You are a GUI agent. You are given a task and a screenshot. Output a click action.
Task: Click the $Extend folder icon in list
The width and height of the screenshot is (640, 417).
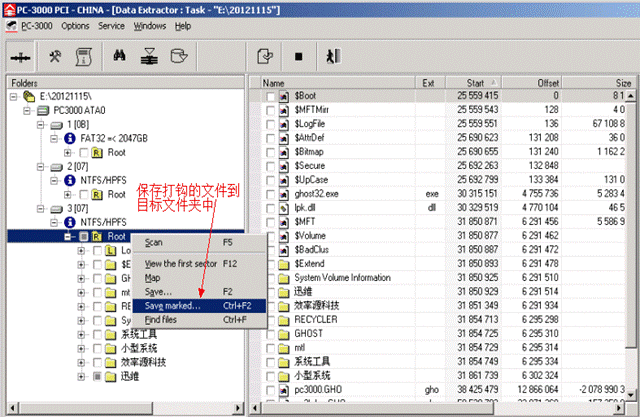pos(284,264)
